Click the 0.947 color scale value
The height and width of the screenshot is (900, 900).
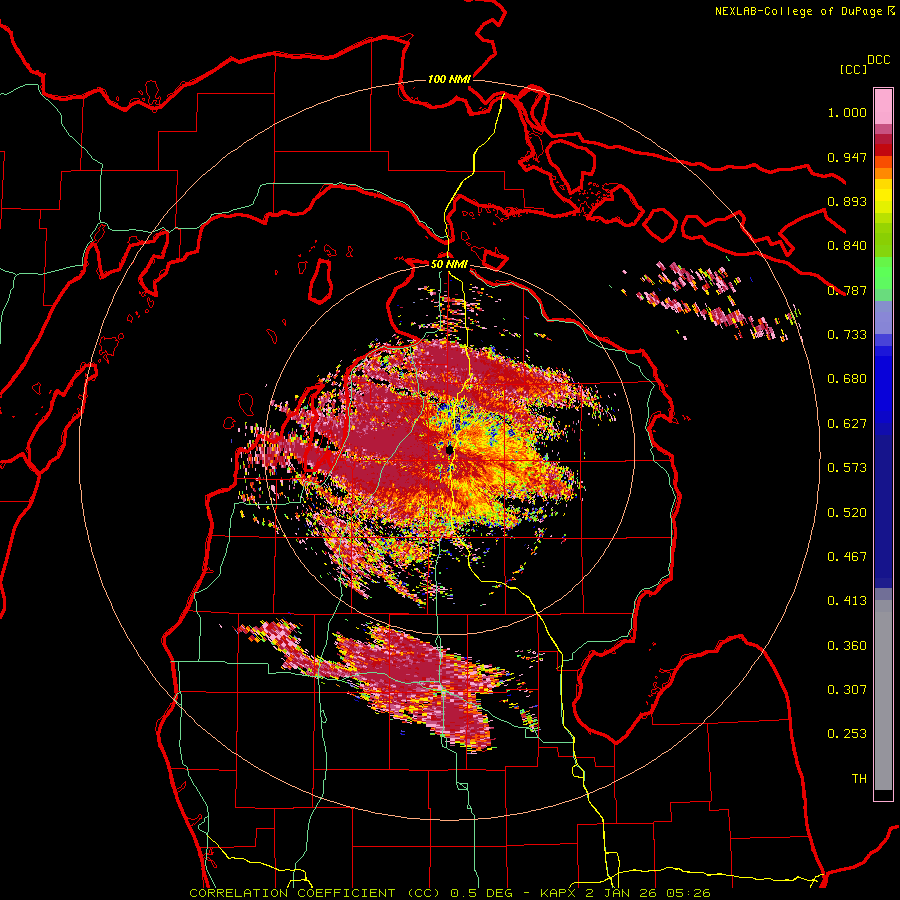point(847,157)
